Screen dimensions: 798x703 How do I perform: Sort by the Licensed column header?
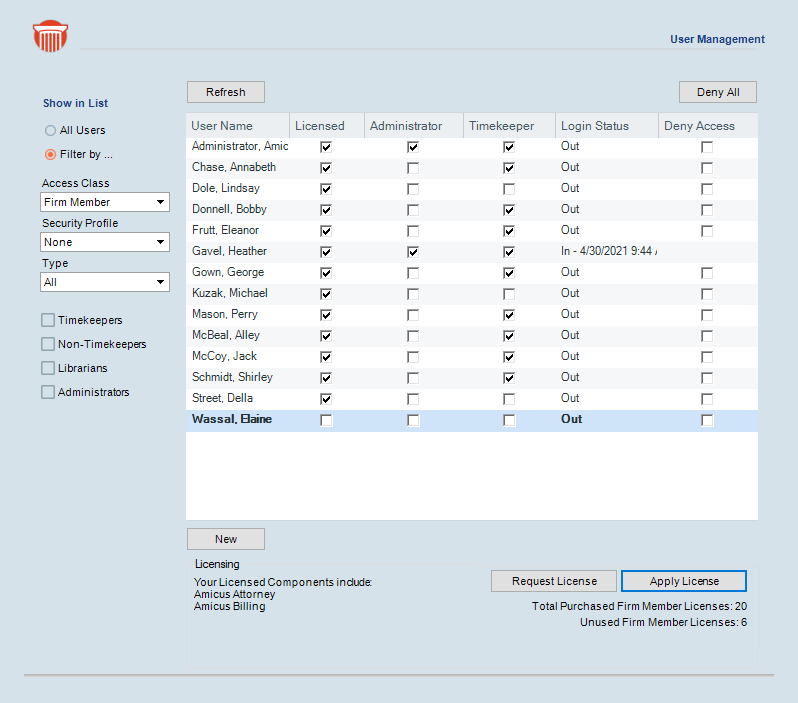[327, 126]
